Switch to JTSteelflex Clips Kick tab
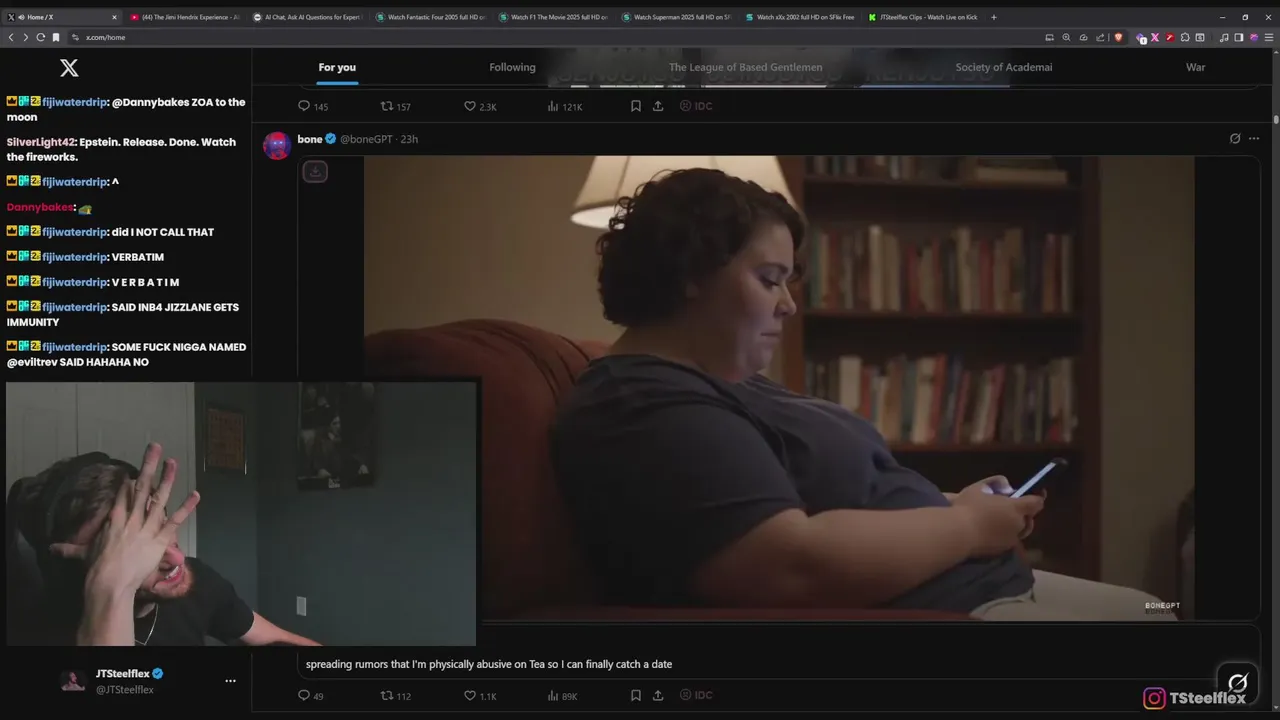This screenshot has height=720, width=1280. click(921, 17)
